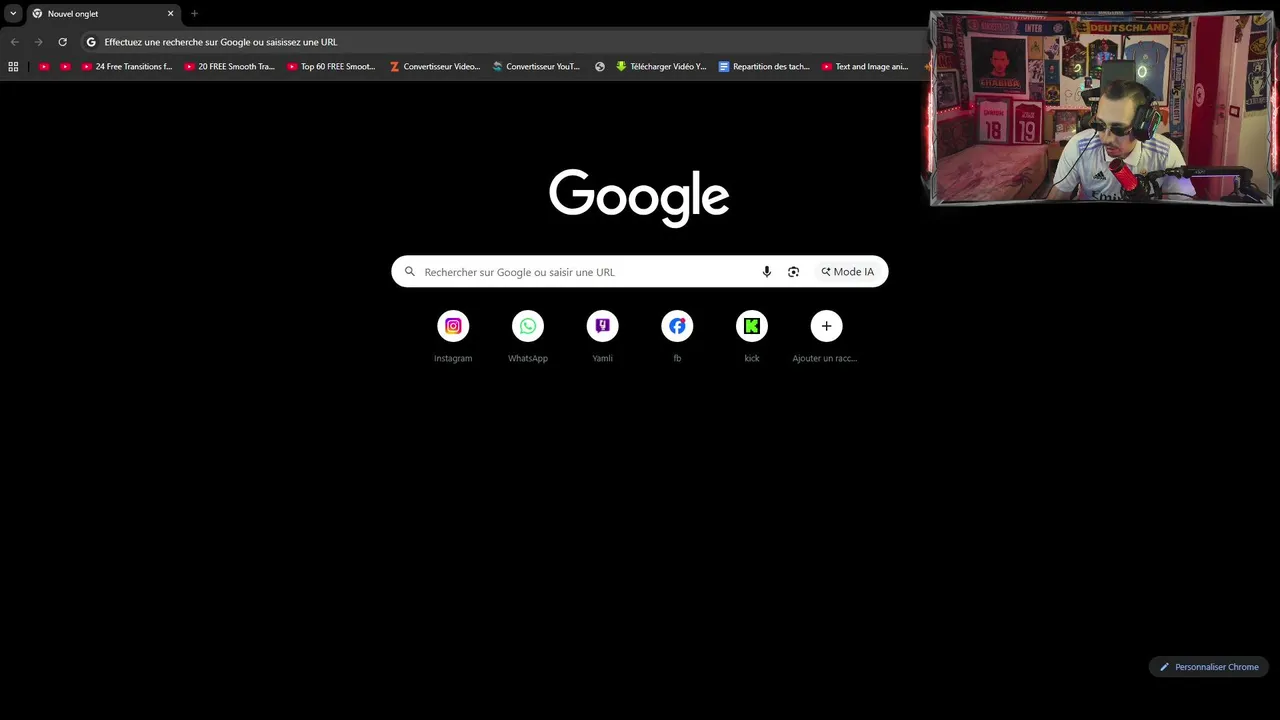The image size is (1280, 720).
Task: Open the first YouTube bookmark icon
Action: 44,67
